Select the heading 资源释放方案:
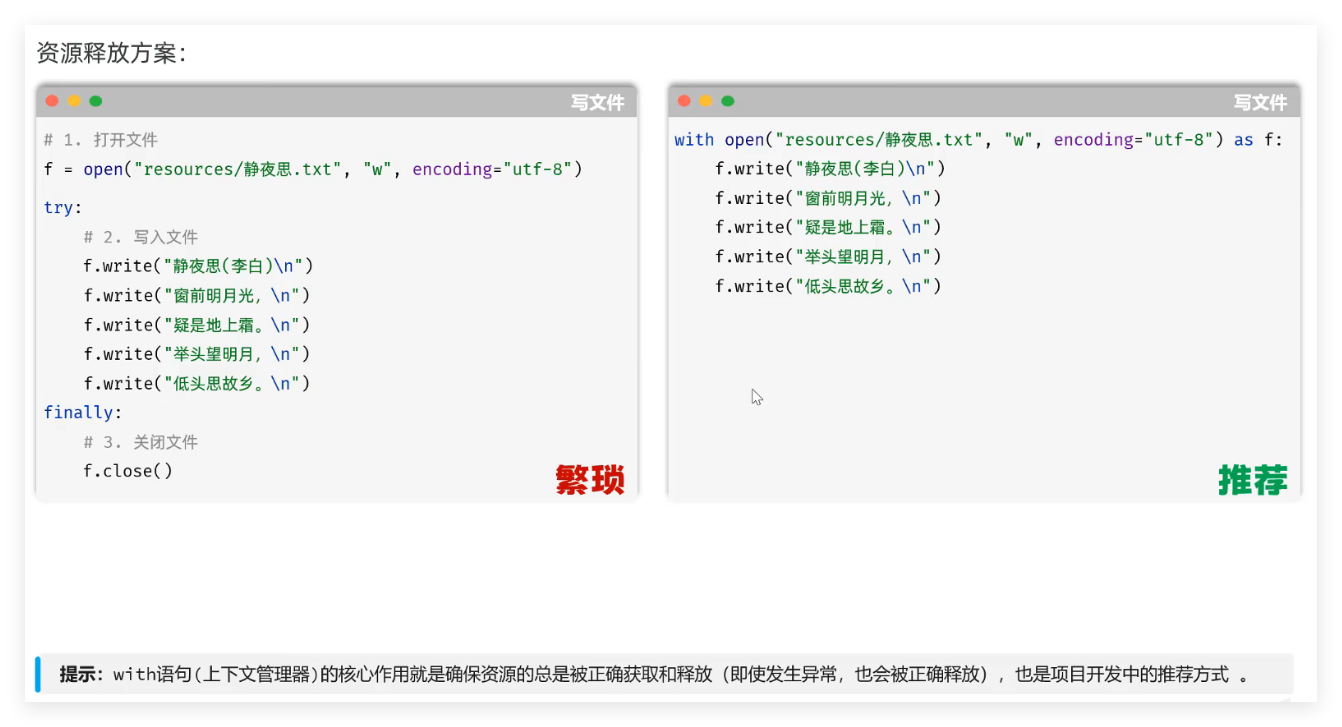Viewport: 1342px width, 727px height. point(111,53)
